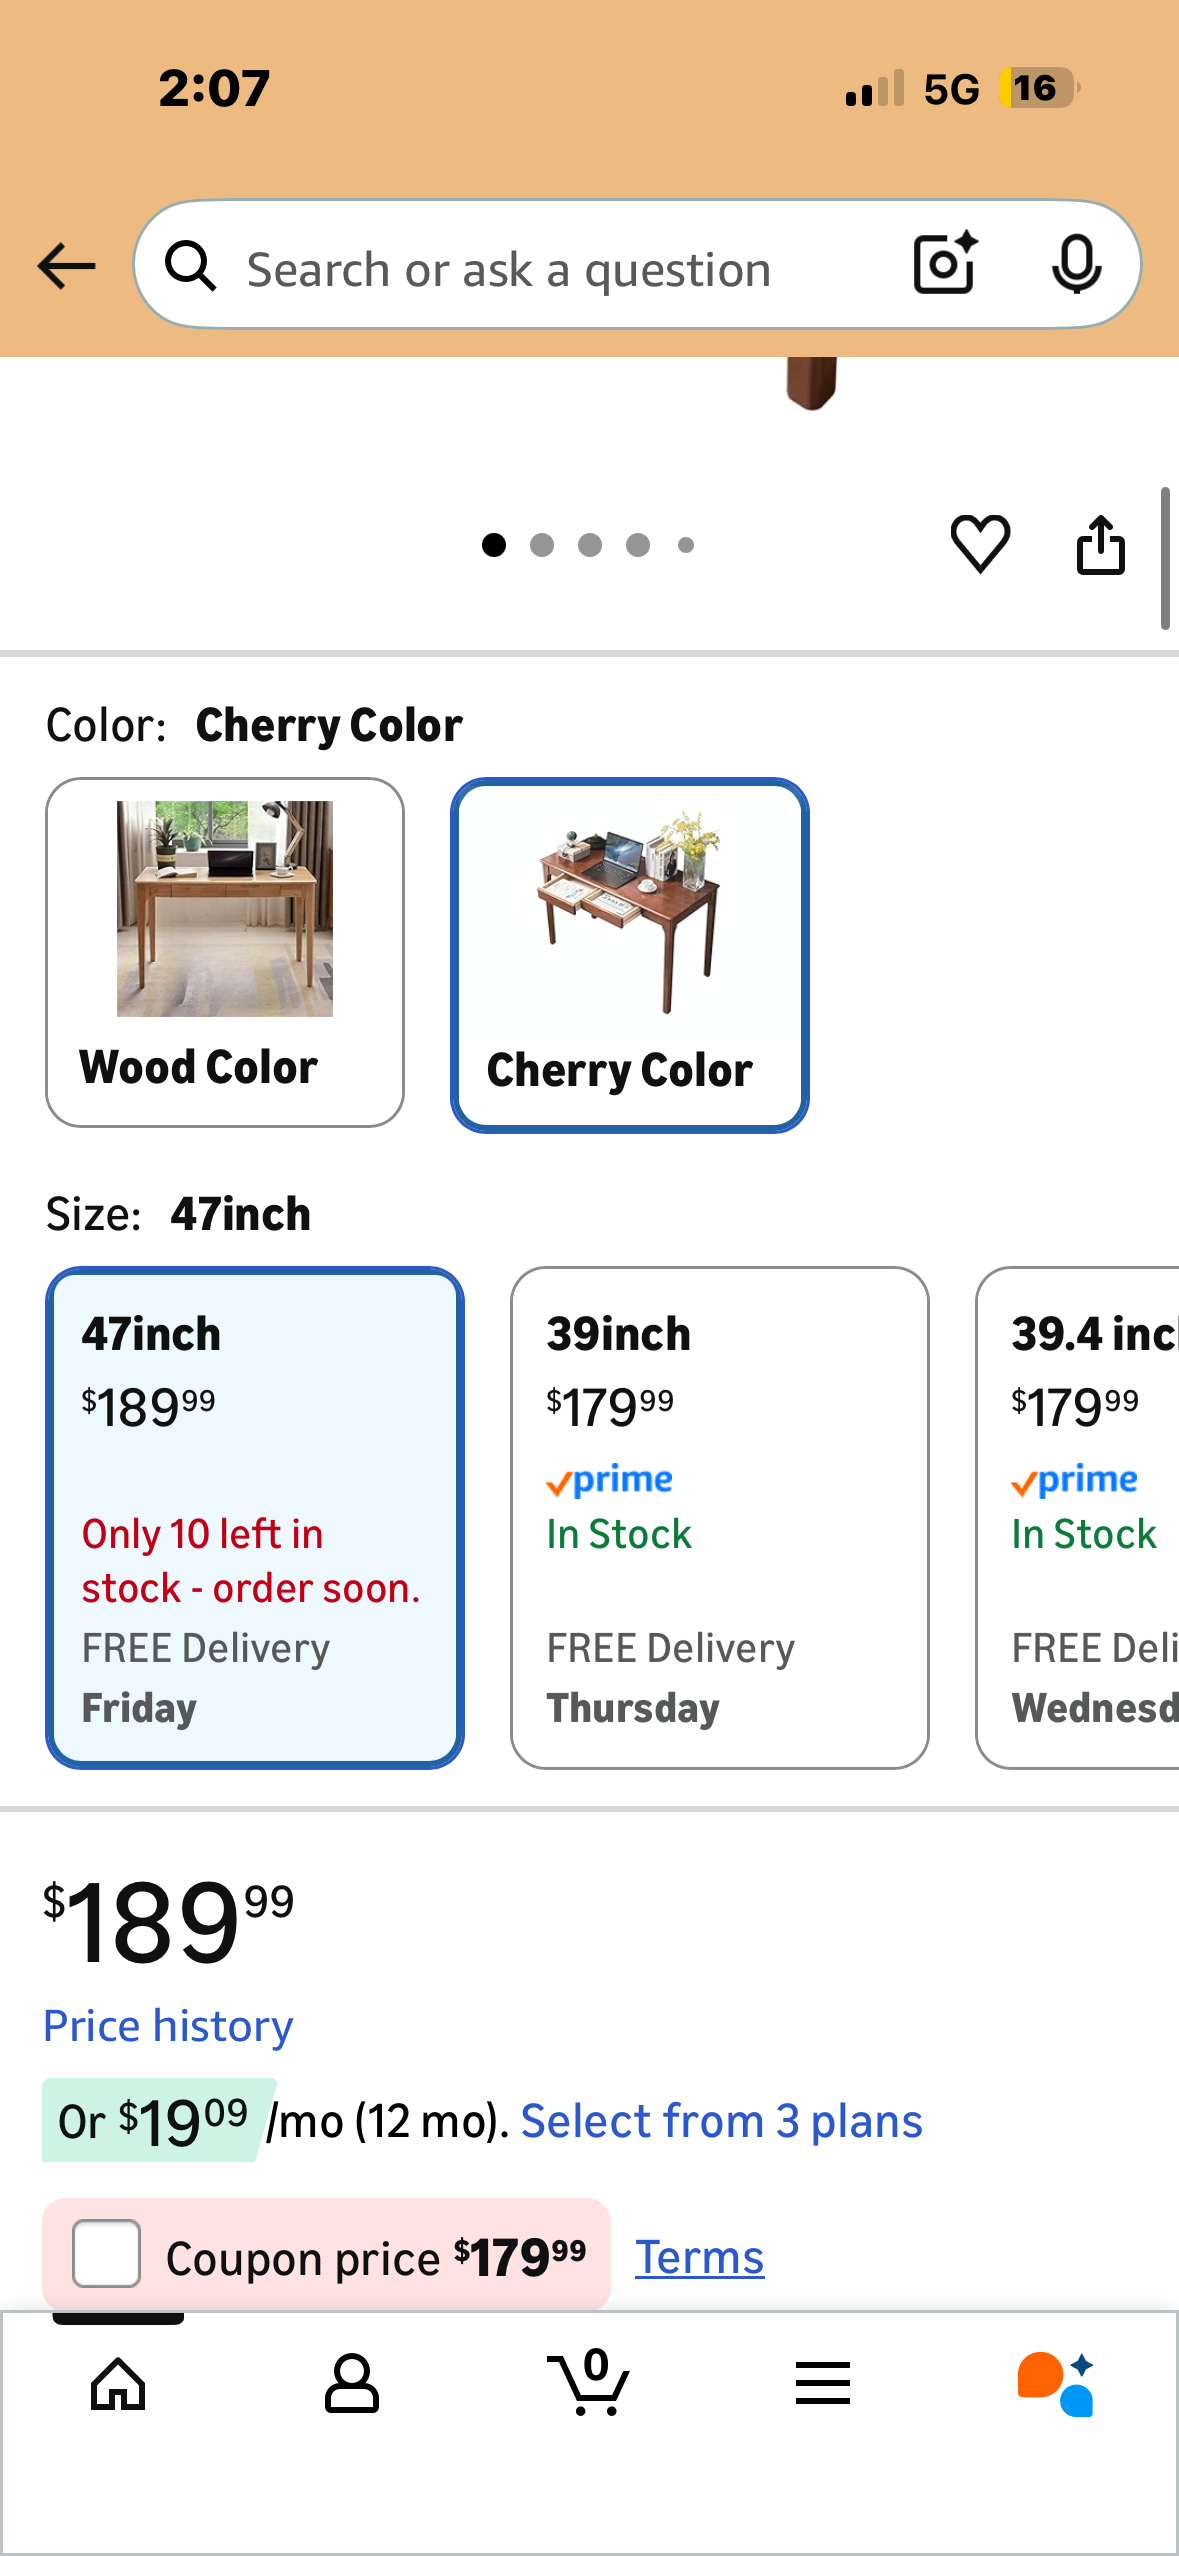Select the Wood Color option
This screenshot has width=1179, height=2556.
pos(224,950)
